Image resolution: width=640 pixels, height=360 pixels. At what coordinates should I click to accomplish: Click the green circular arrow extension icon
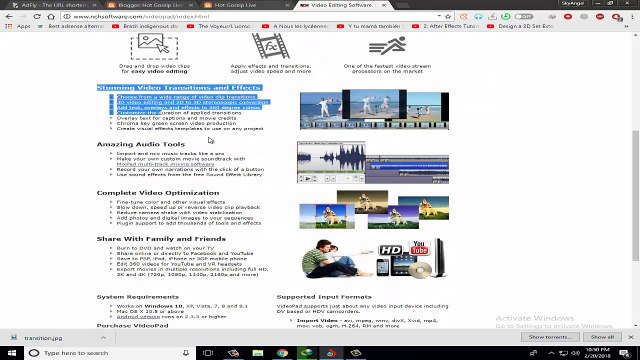506,16
